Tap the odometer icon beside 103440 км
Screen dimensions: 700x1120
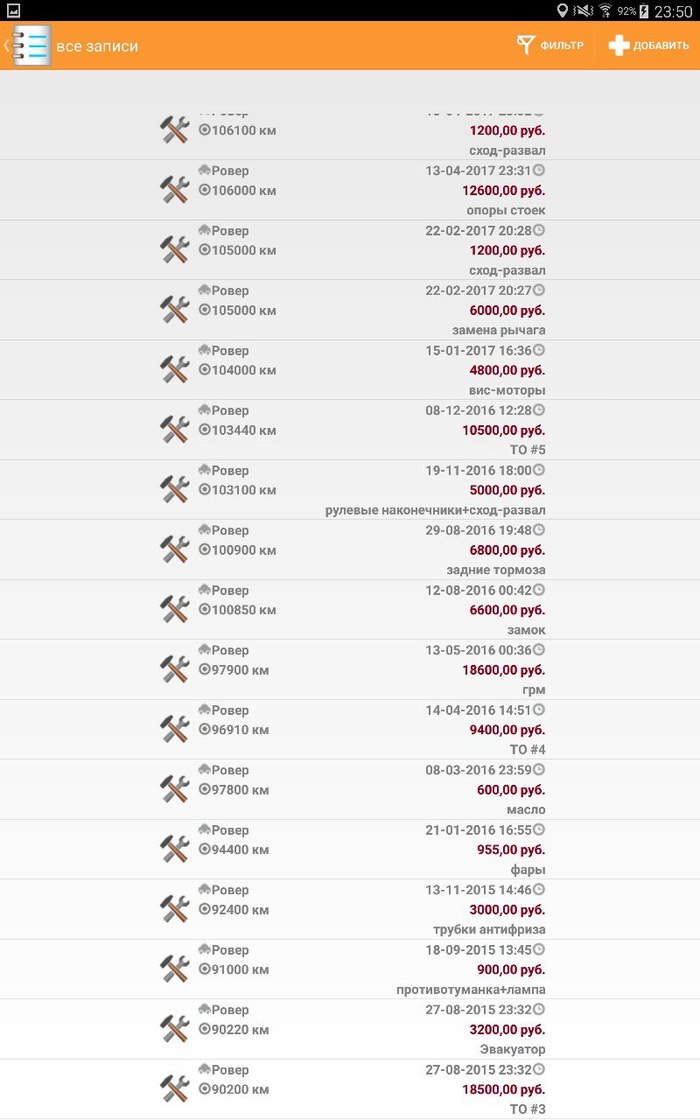(x=204, y=430)
